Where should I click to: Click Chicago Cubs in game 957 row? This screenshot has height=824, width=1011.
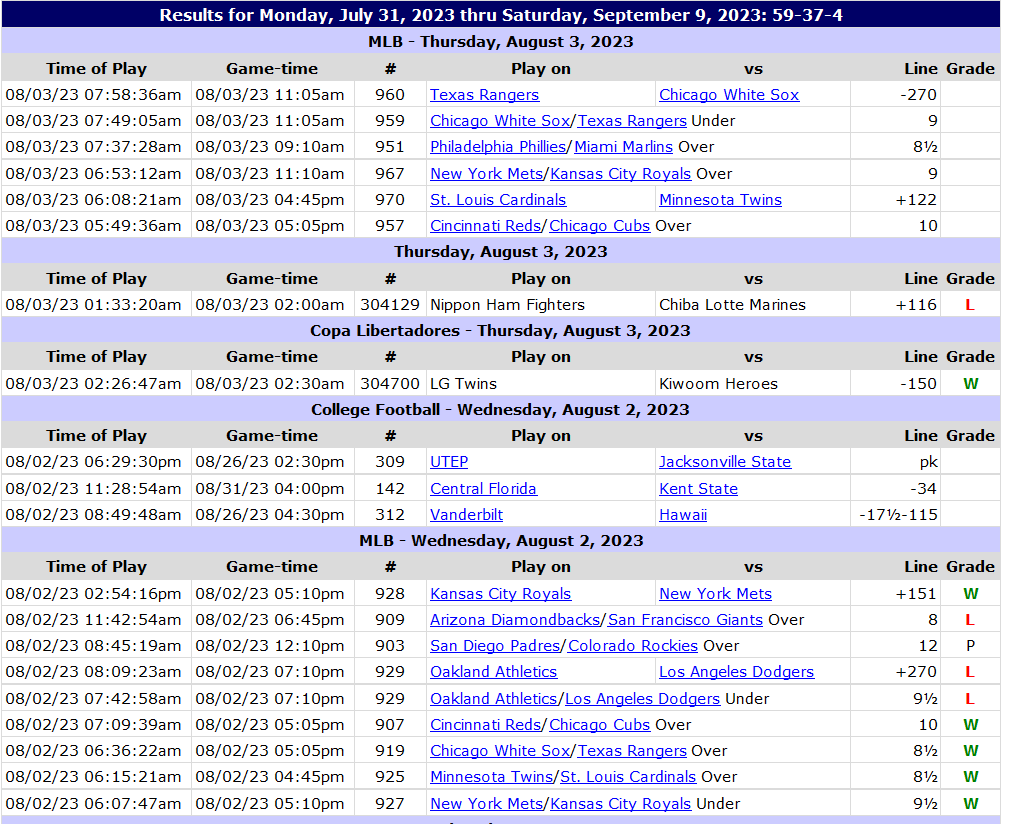point(600,226)
